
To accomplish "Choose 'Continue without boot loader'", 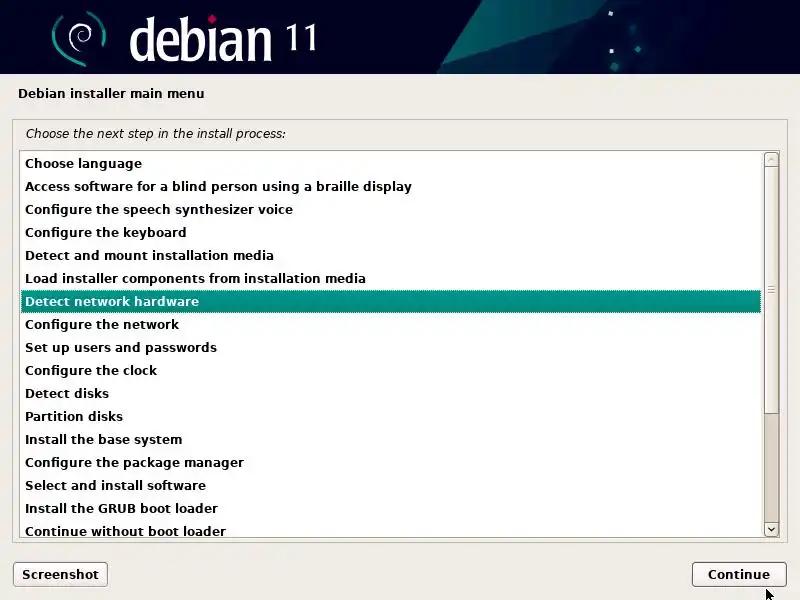I will point(391,530).
